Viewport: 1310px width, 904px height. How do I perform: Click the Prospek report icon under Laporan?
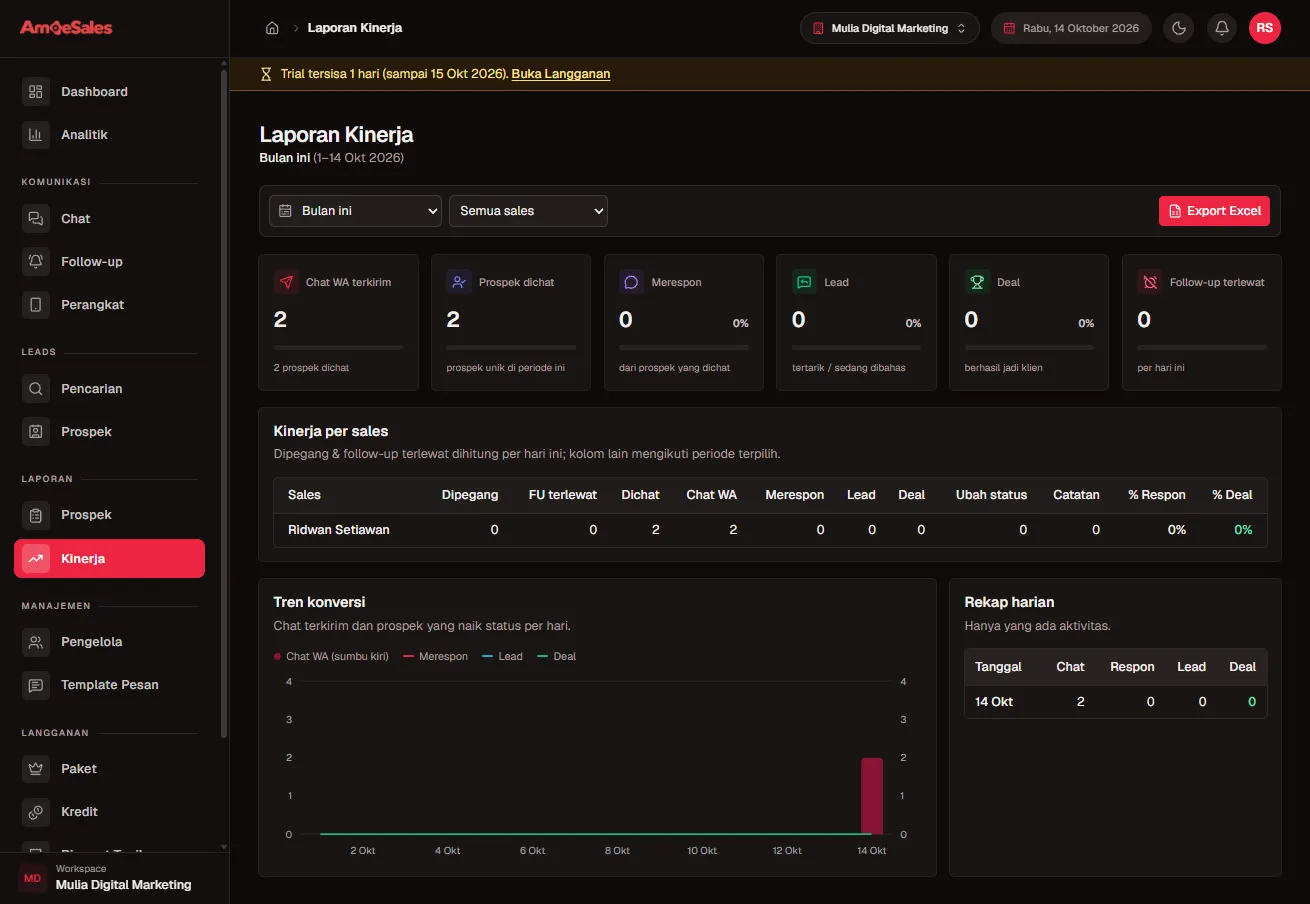pos(36,515)
